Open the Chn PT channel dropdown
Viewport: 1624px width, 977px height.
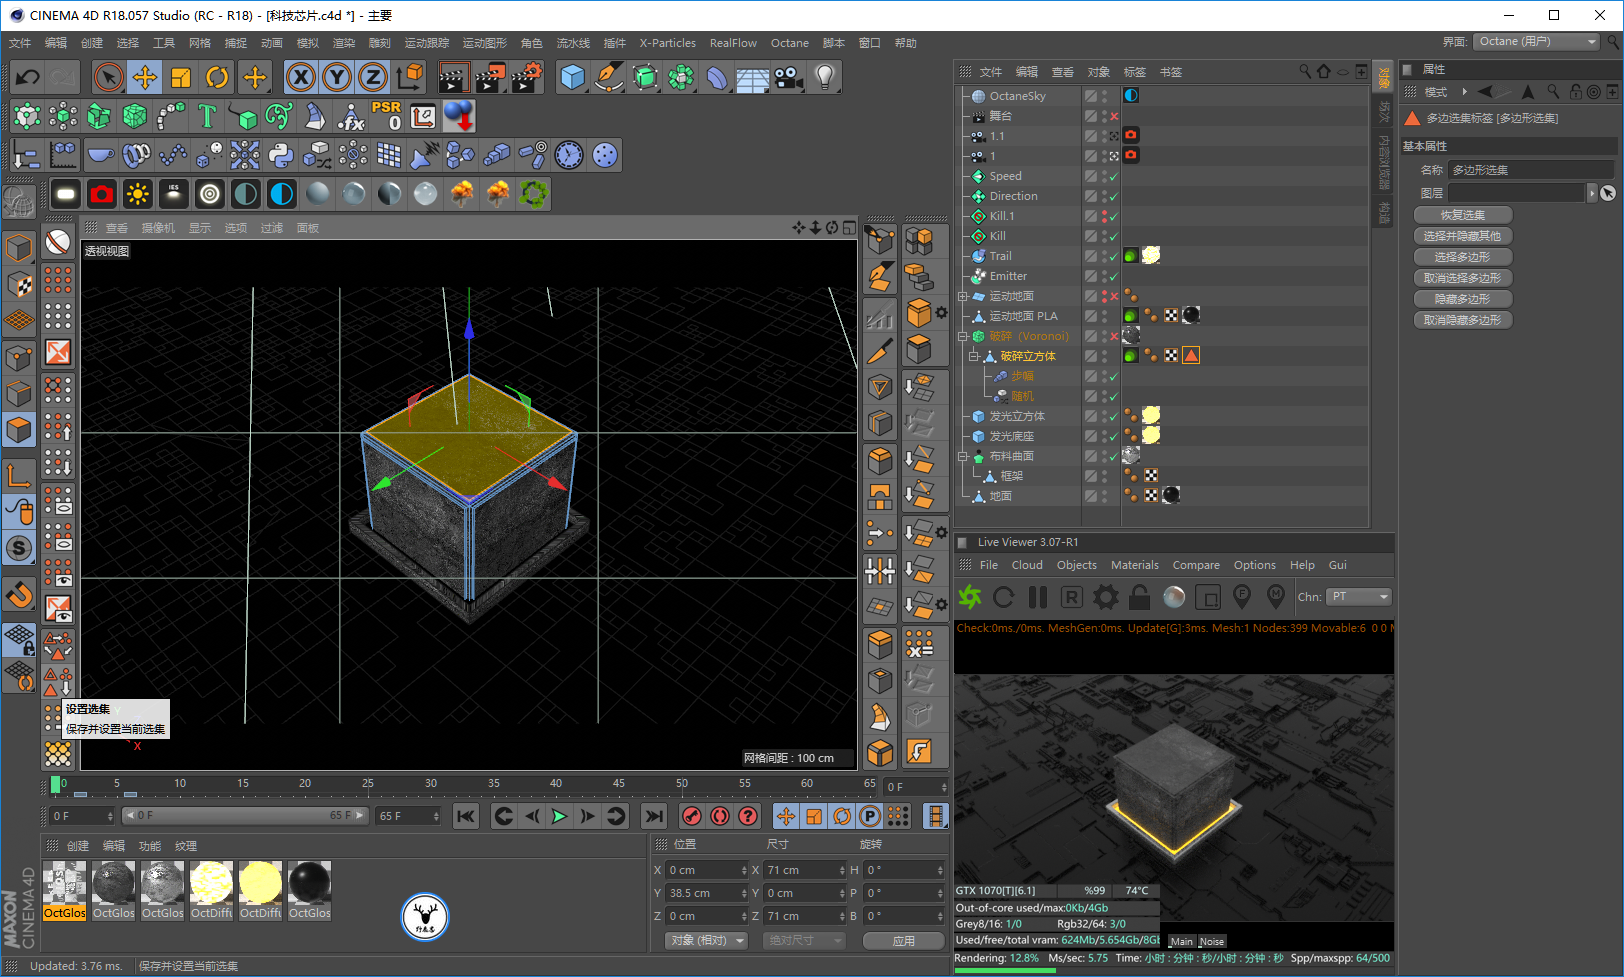pos(1359,597)
